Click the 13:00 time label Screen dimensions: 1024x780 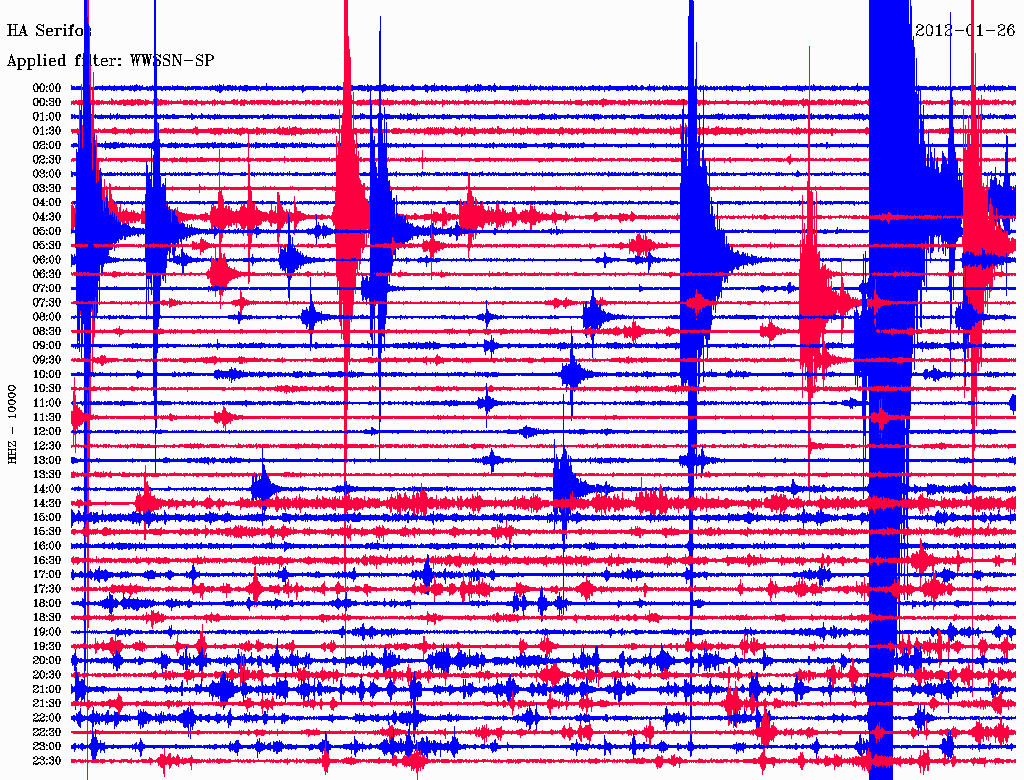click(47, 460)
